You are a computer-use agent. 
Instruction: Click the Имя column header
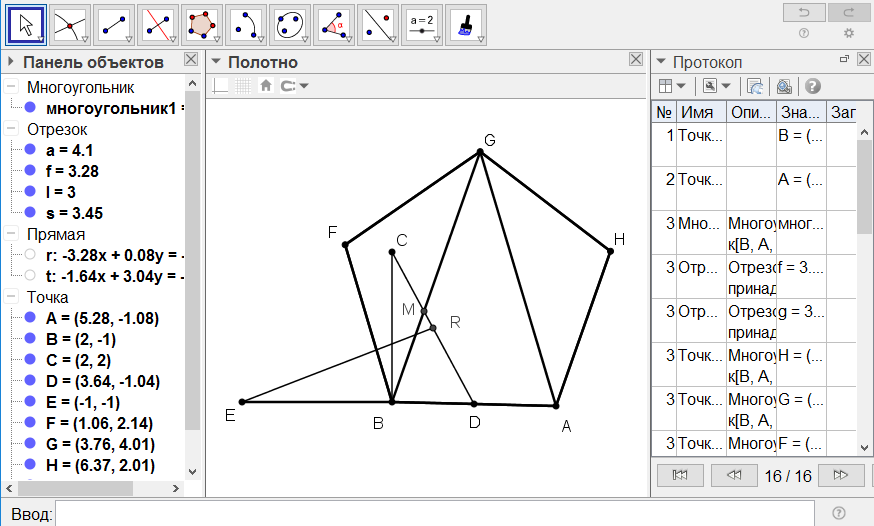701,113
